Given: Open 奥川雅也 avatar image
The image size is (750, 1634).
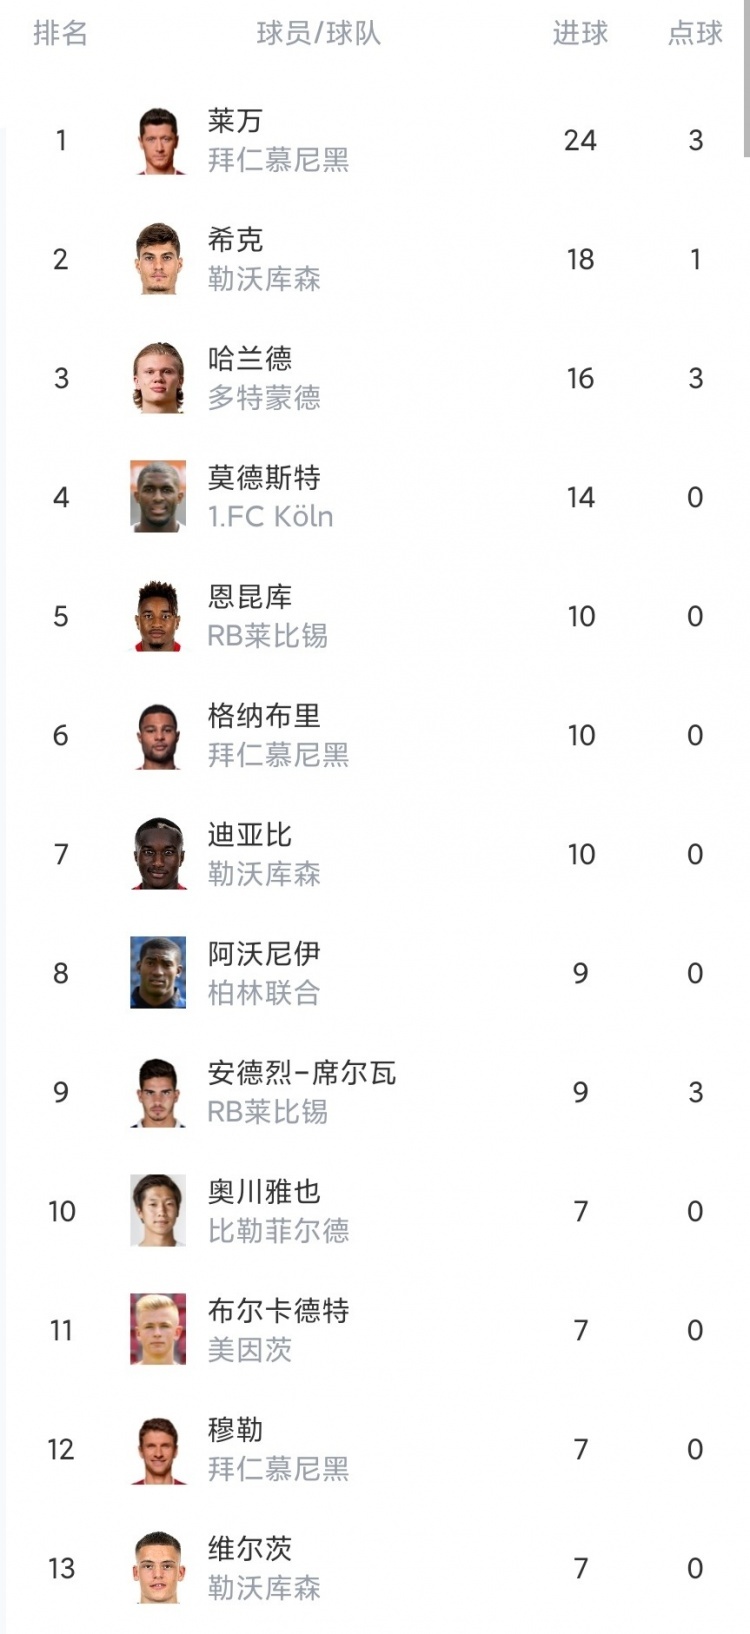Looking at the screenshot, I should 158,1211.
